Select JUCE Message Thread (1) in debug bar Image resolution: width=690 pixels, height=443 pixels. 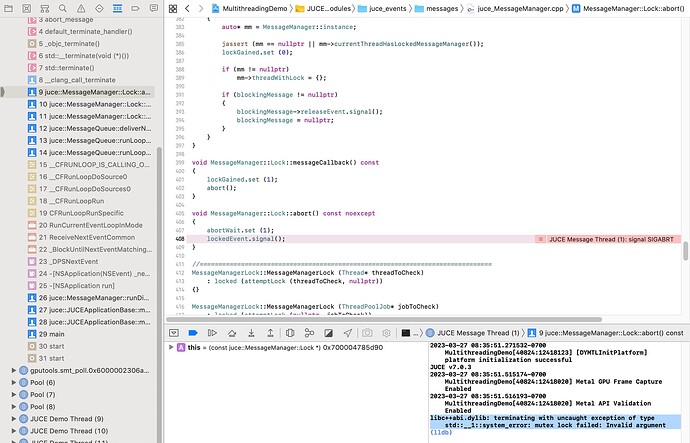click(x=473, y=333)
